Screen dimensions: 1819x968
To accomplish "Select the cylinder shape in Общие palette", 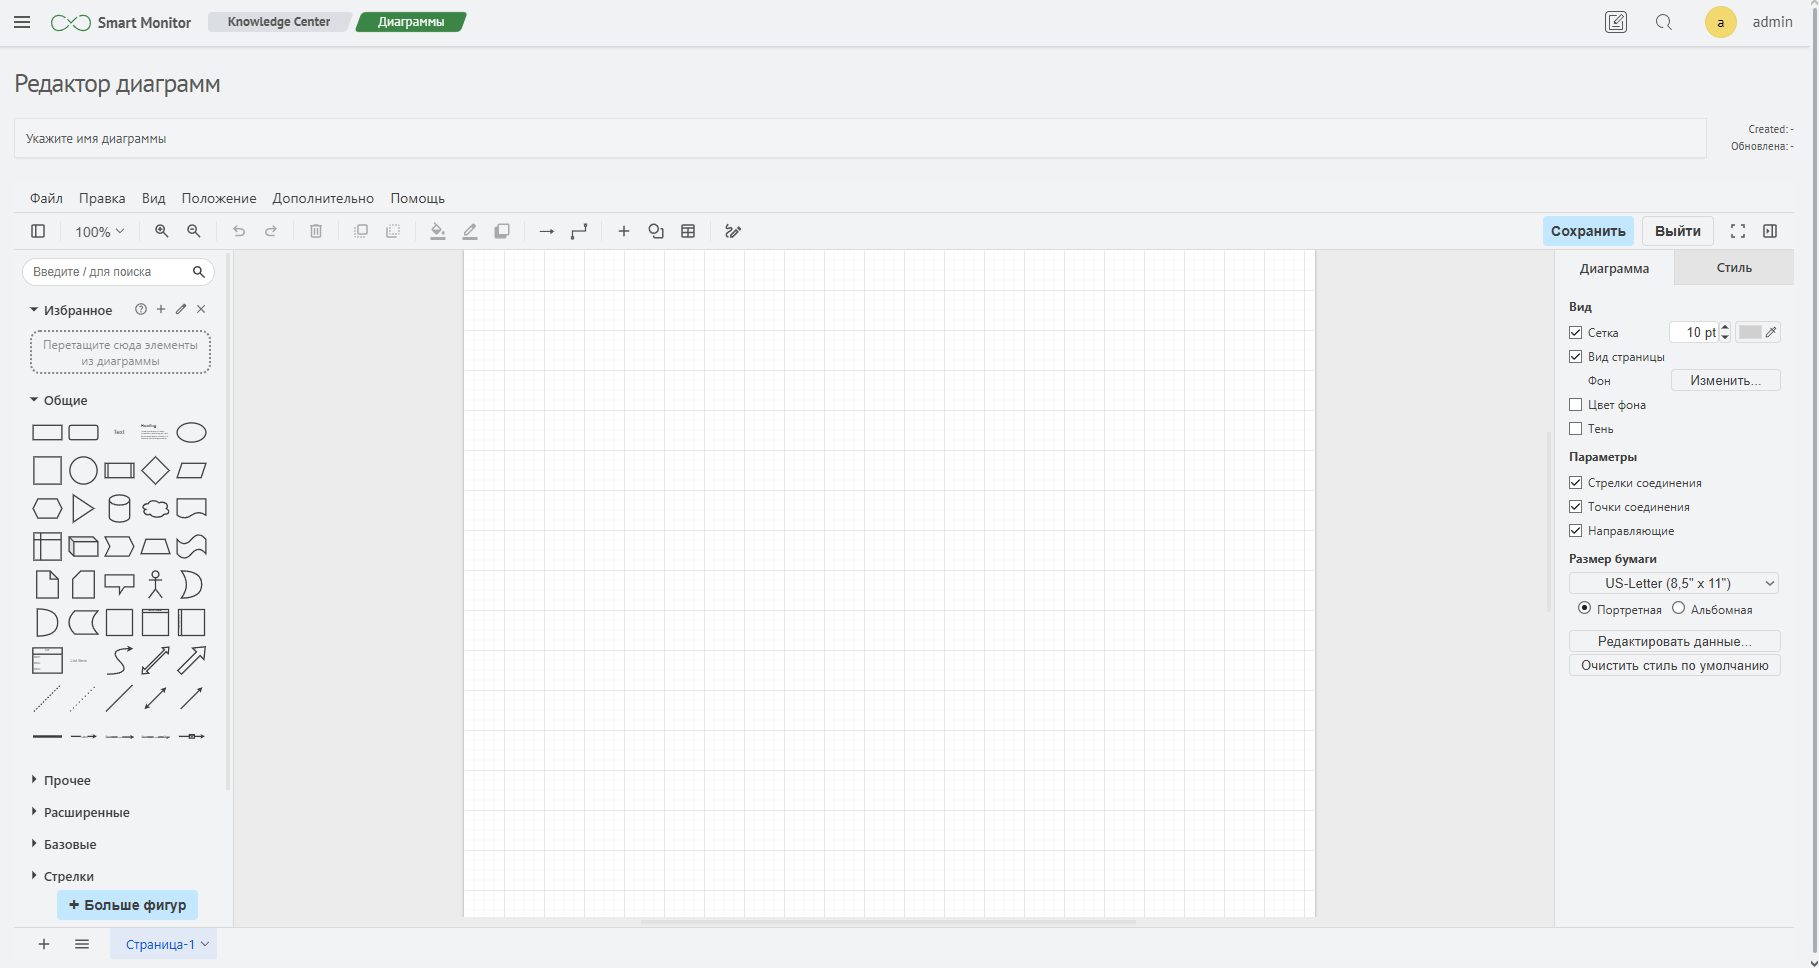I will [119, 509].
